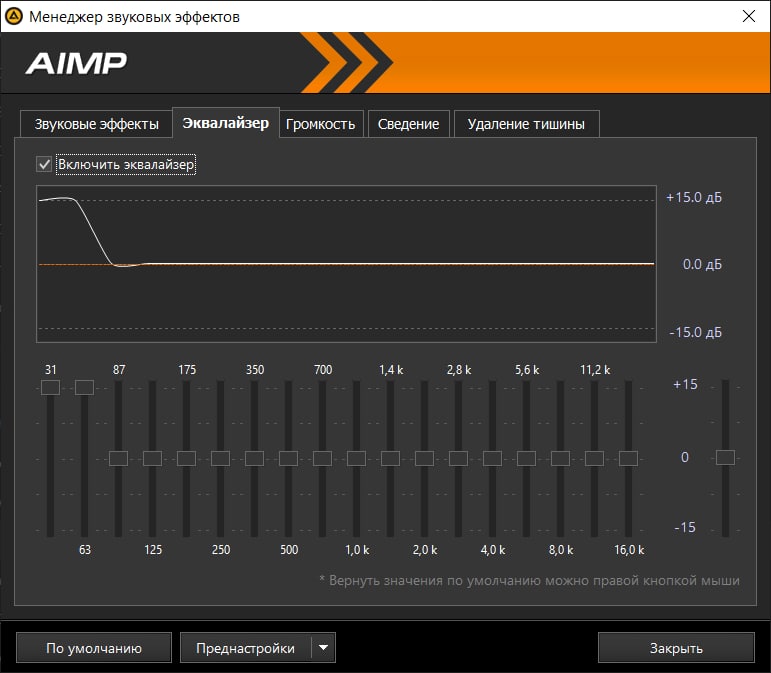
Task: Switch to the Удаление тишины tab
Action: [x=526, y=124]
